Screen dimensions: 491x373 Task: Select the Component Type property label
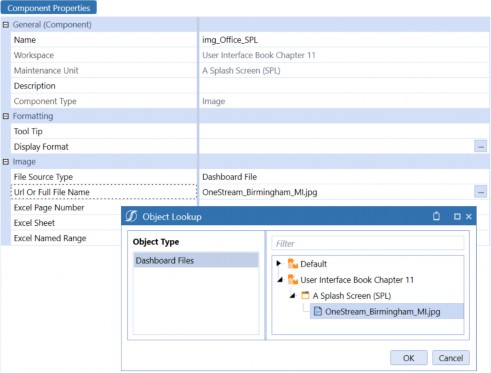pos(45,101)
